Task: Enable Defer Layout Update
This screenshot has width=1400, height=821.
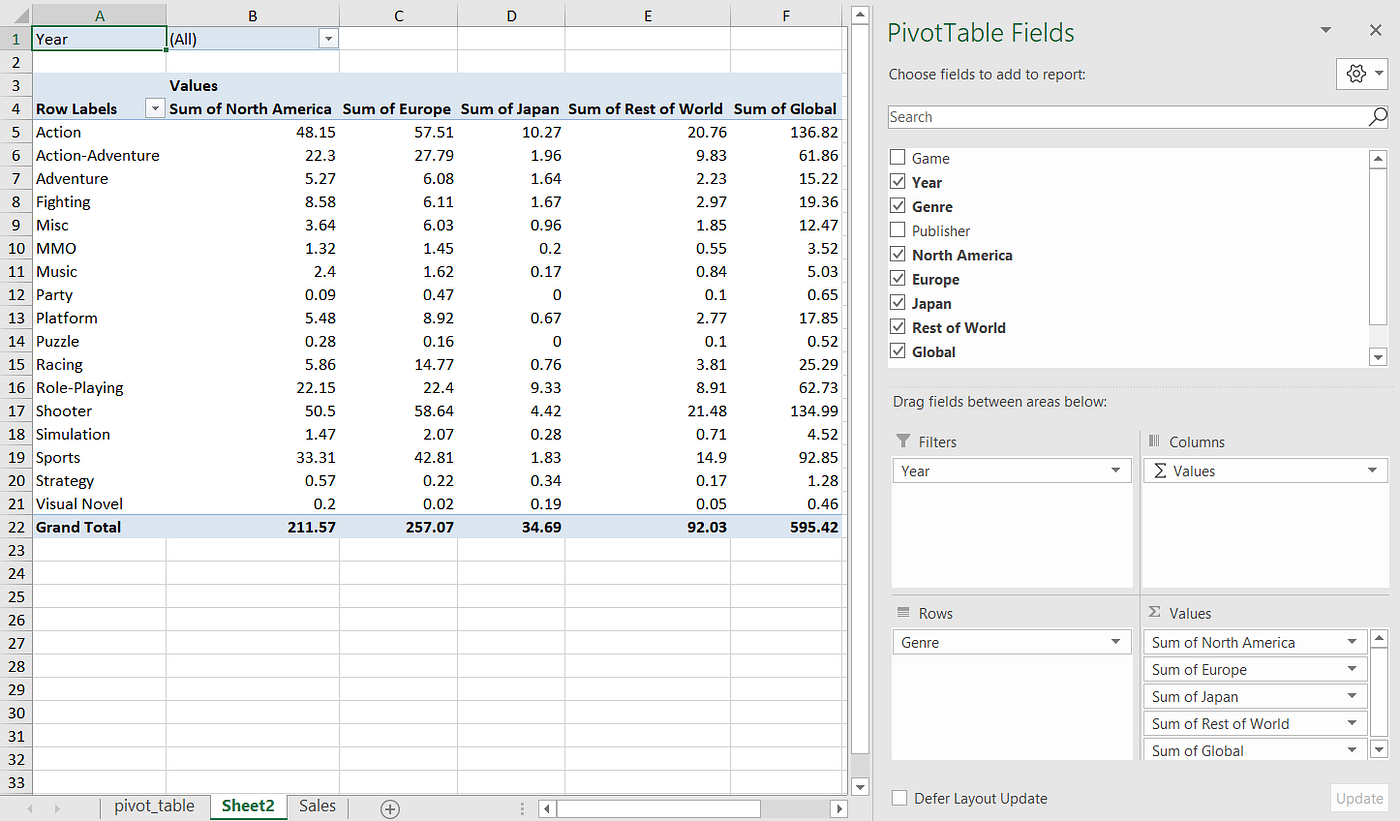Action: 899,798
